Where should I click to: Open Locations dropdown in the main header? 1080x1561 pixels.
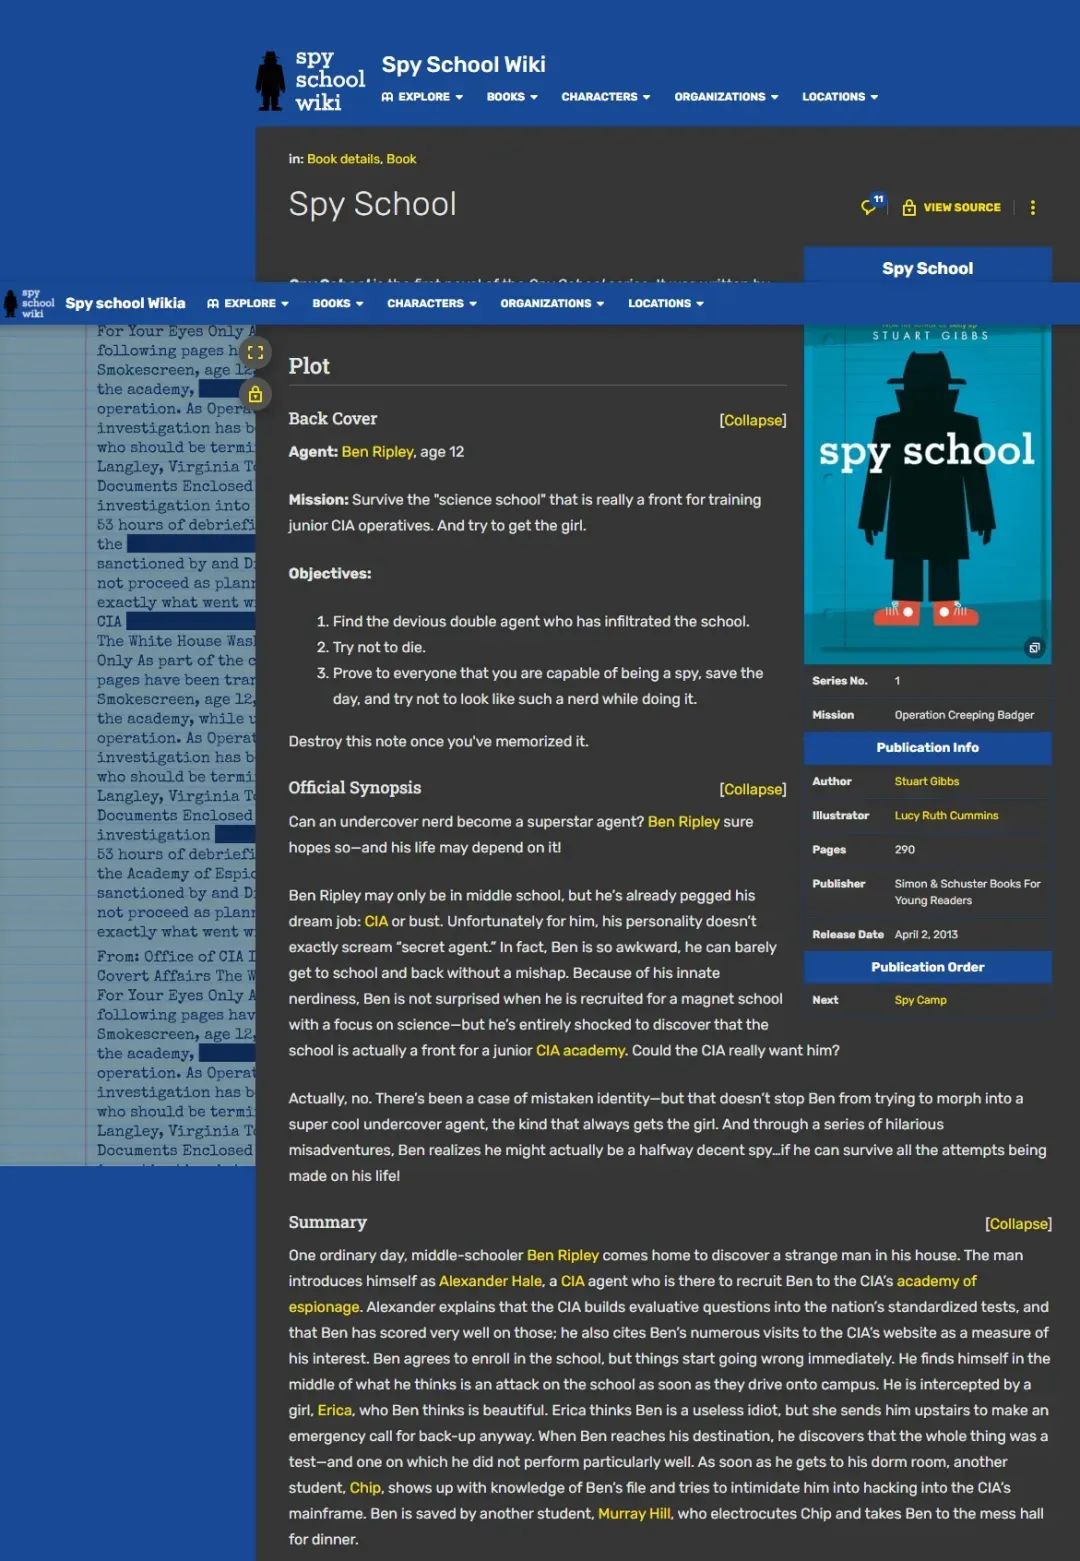pyautogui.click(x=840, y=97)
